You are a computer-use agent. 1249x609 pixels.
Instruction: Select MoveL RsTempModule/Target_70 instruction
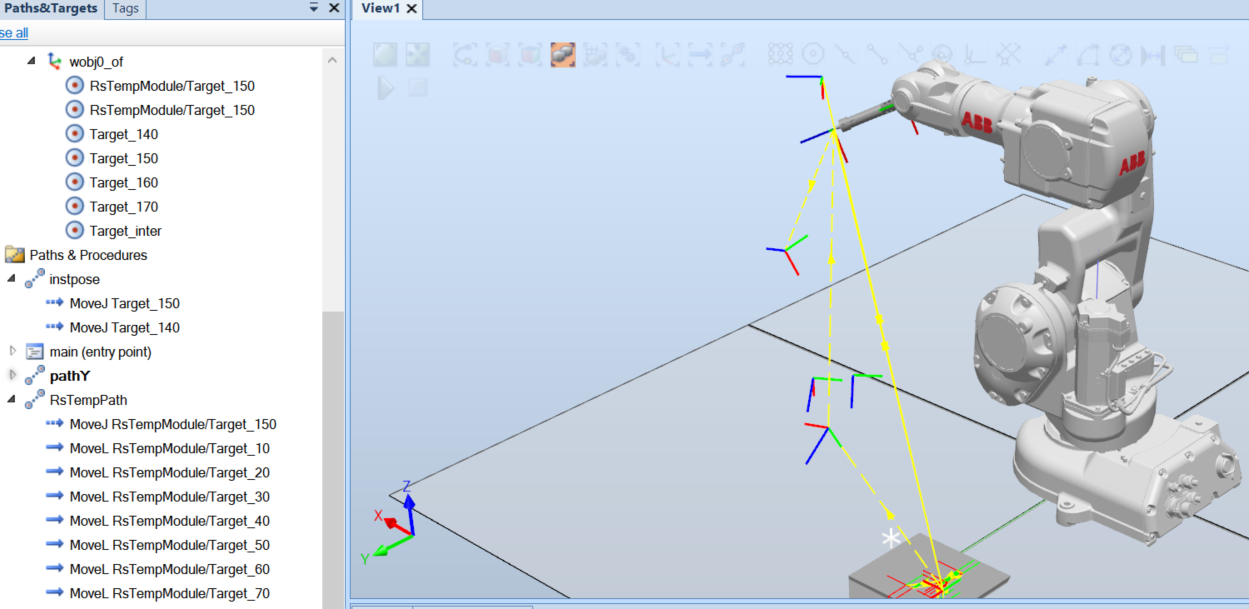pyautogui.click(x=169, y=593)
